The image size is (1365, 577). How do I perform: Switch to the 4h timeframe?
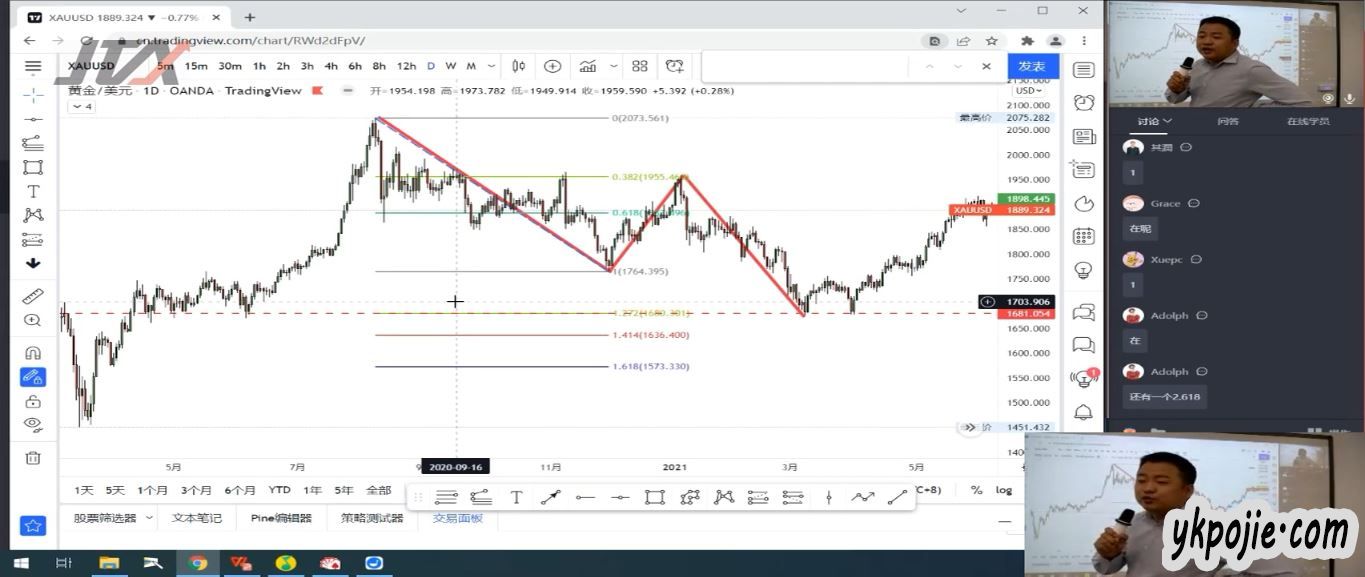pyautogui.click(x=330, y=66)
